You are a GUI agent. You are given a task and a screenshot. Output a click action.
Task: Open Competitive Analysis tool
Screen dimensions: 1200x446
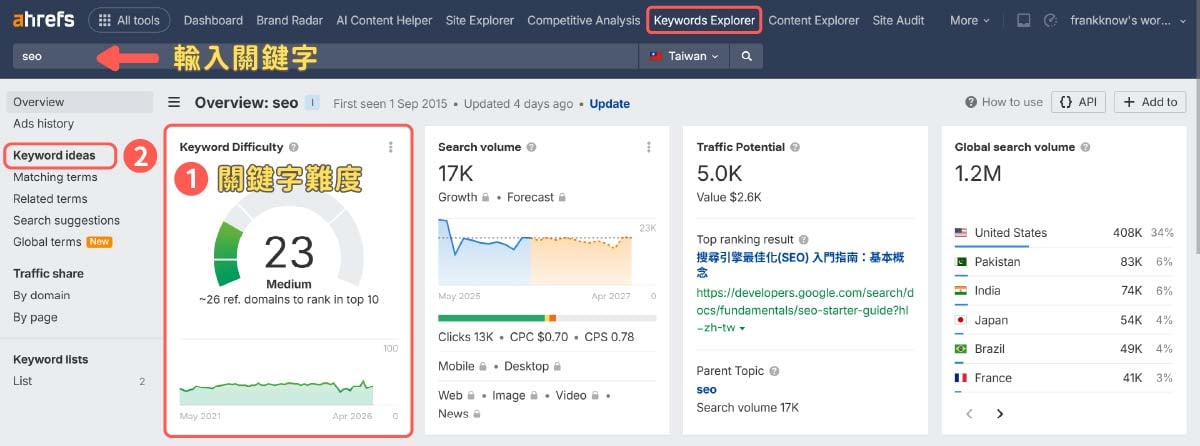[x=583, y=20]
